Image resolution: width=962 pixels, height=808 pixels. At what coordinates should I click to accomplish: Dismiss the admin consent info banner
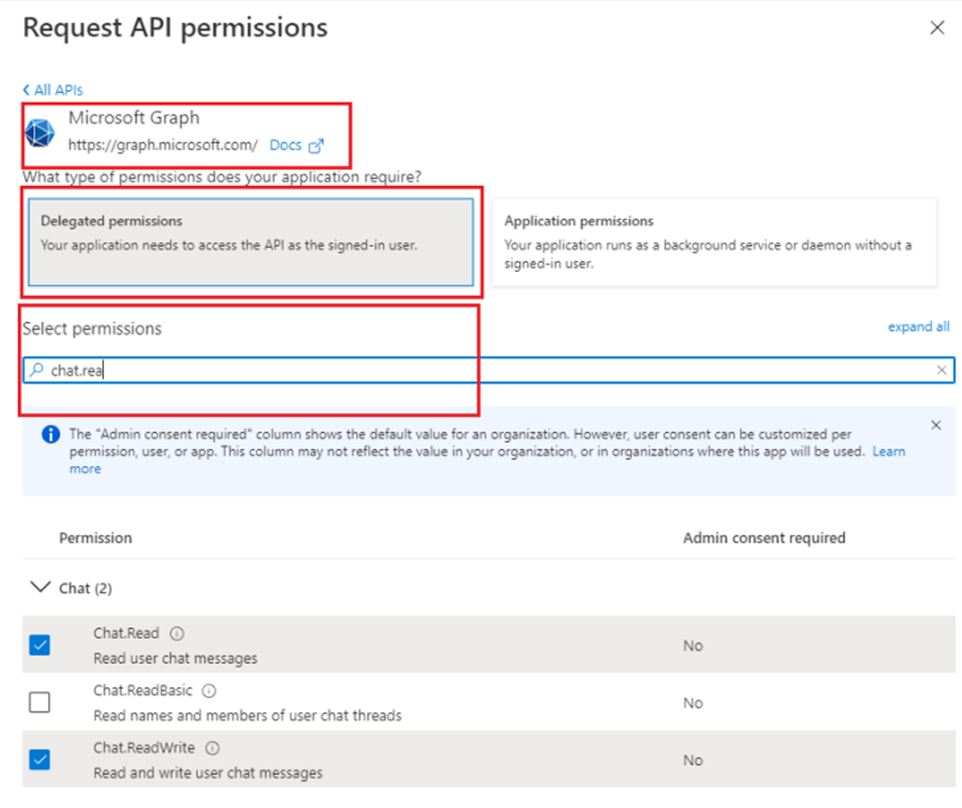click(x=936, y=425)
